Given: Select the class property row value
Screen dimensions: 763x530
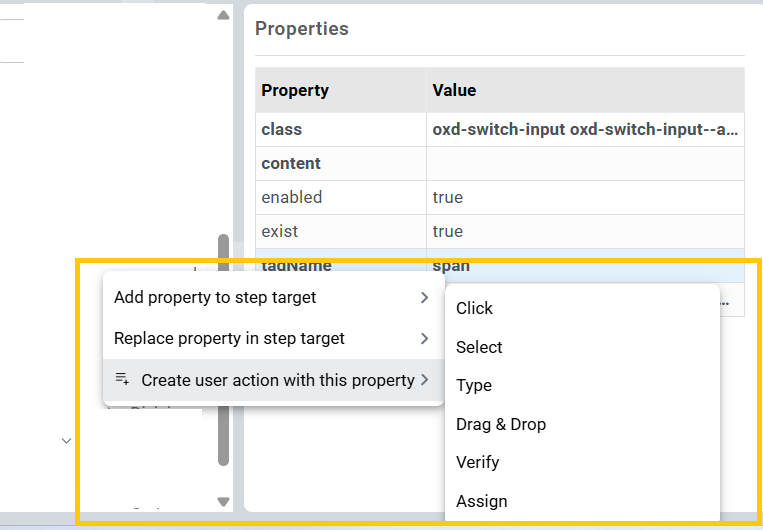Looking at the screenshot, I should pos(585,130).
